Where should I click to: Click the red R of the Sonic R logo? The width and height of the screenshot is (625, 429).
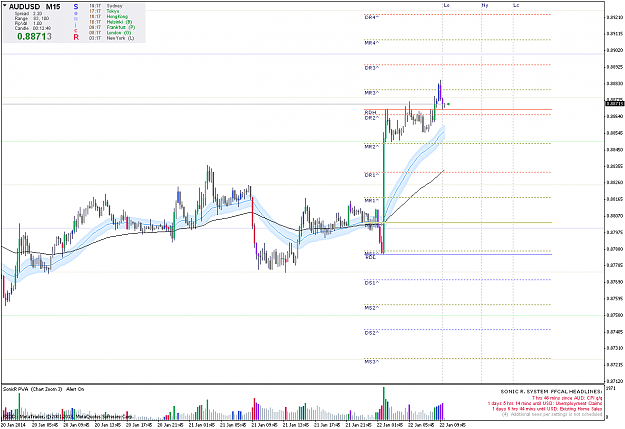[76, 37]
